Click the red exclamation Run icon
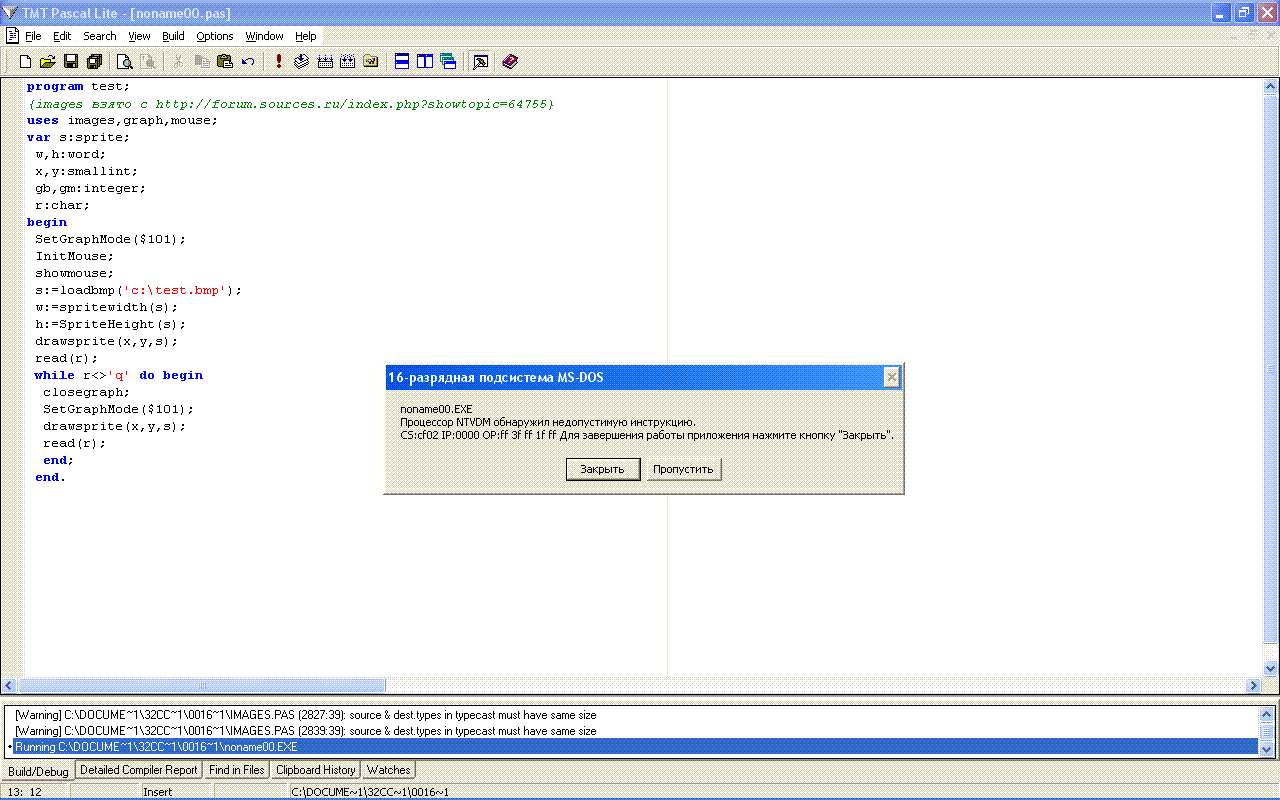This screenshot has height=800, width=1280. (279, 62)
